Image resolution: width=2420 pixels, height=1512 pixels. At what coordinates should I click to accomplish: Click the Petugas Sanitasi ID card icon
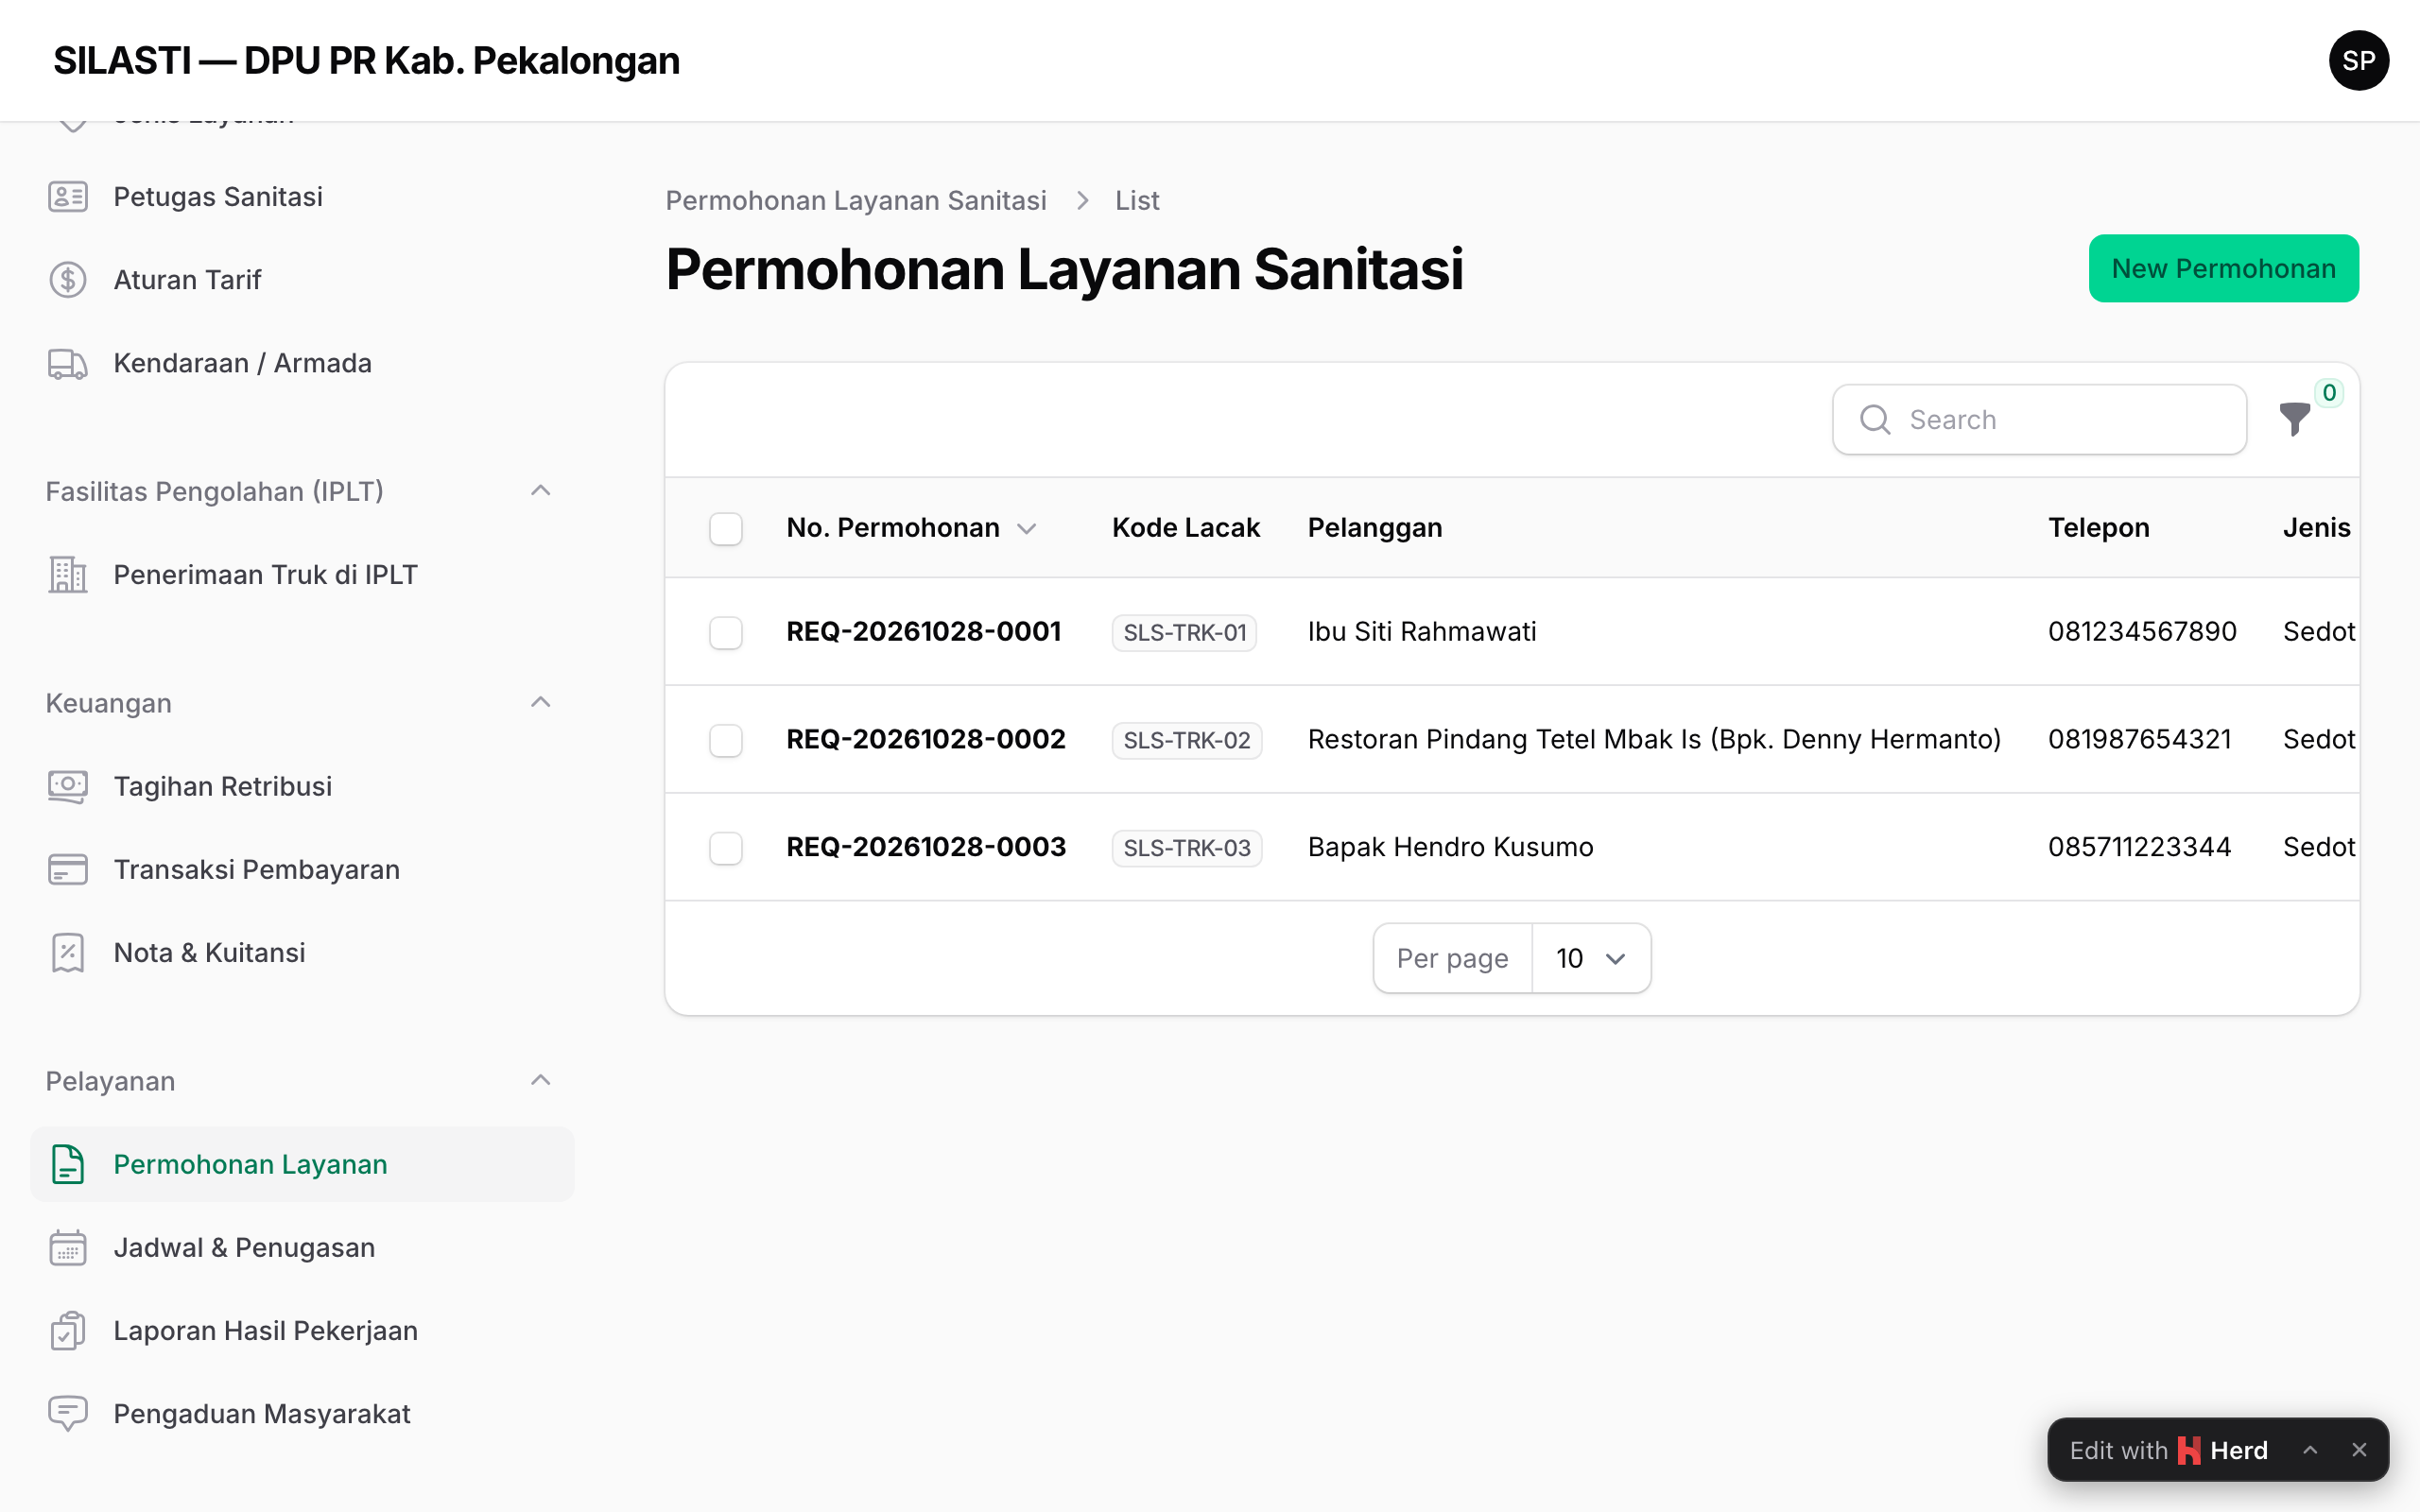(68, 197)
